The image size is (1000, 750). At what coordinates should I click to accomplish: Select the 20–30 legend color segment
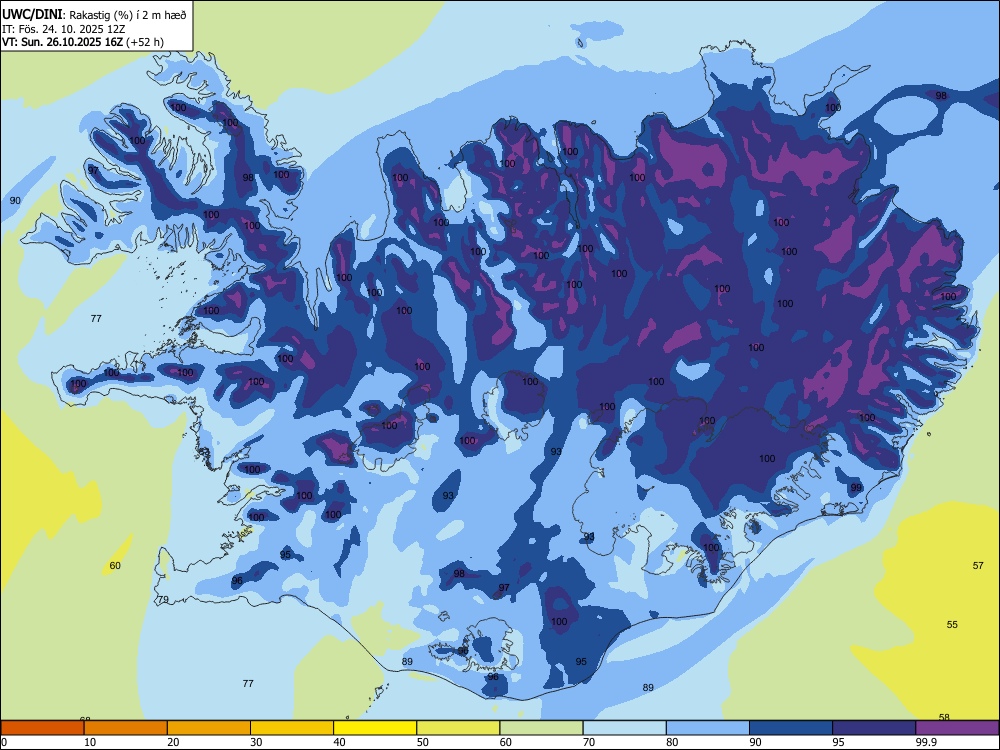pyautogui.click(x=209, y=728)
